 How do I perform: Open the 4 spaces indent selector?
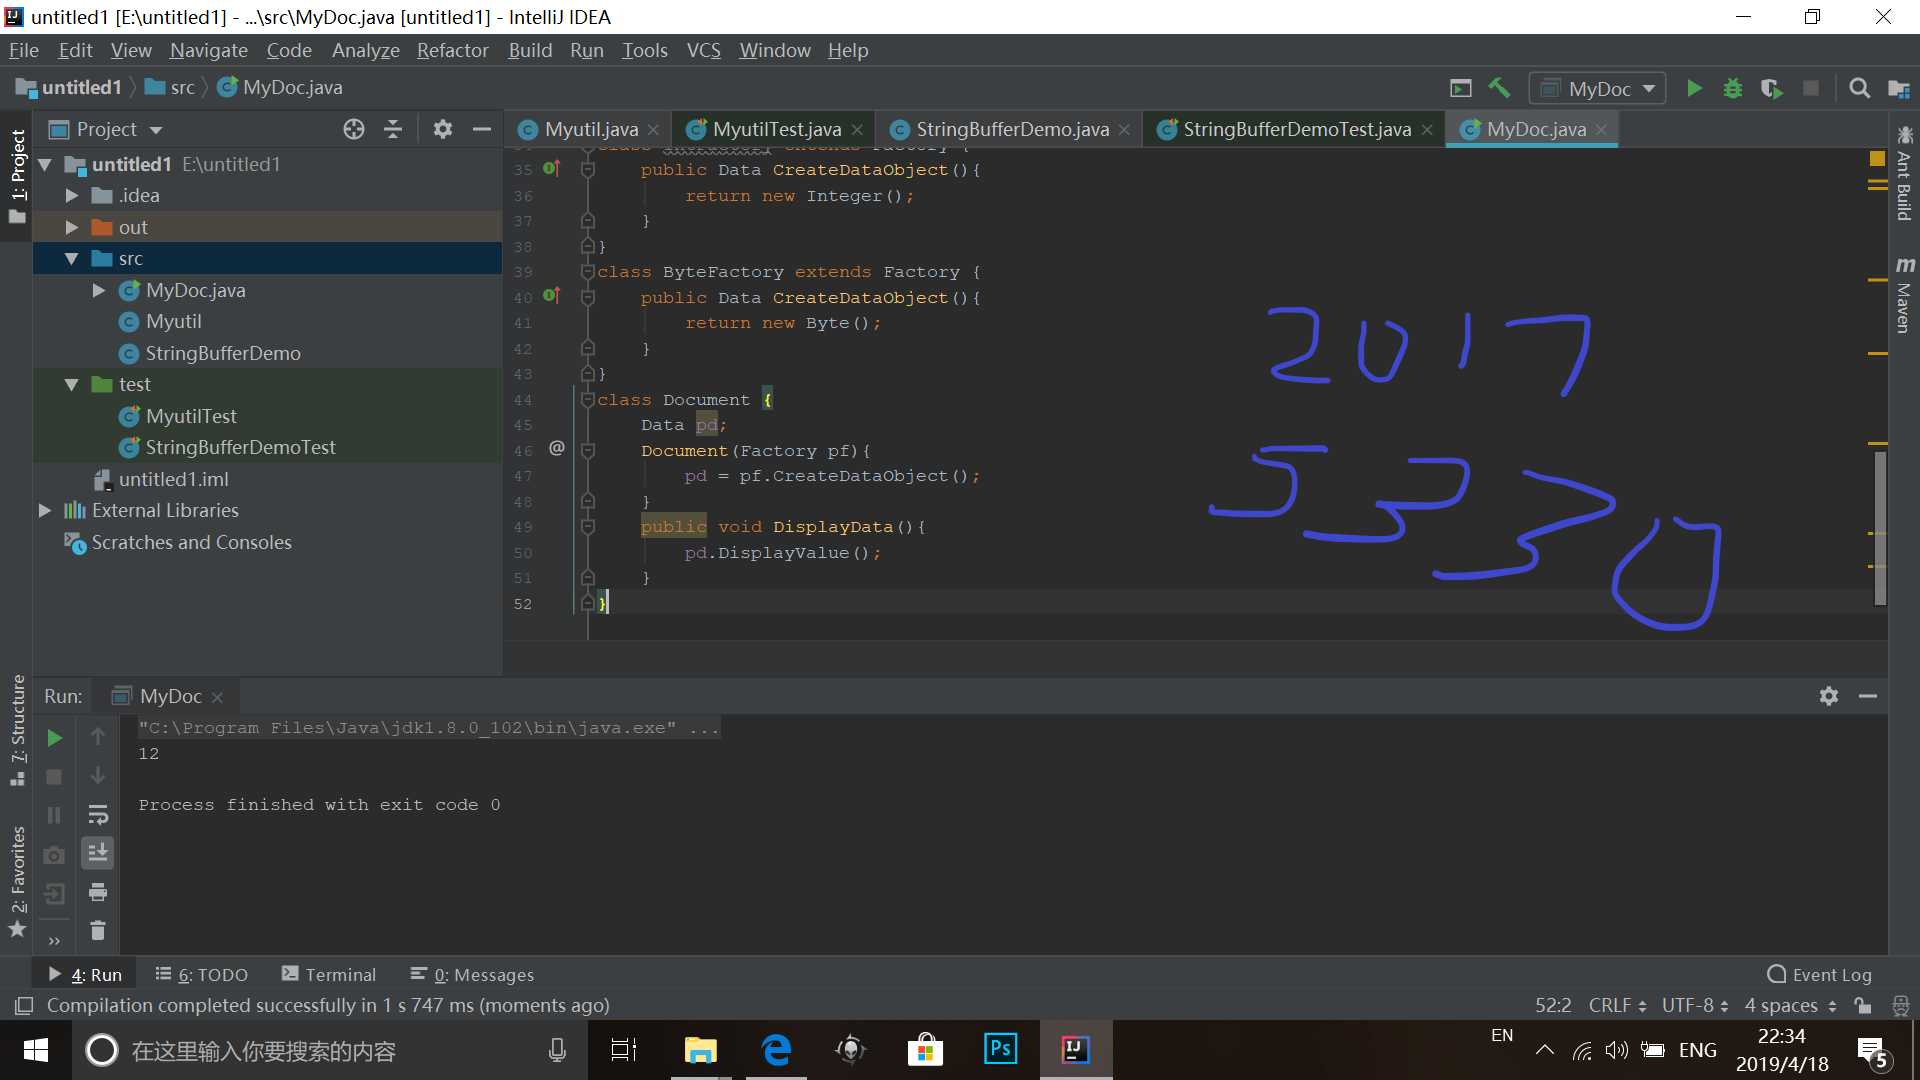[1790, 1005]
